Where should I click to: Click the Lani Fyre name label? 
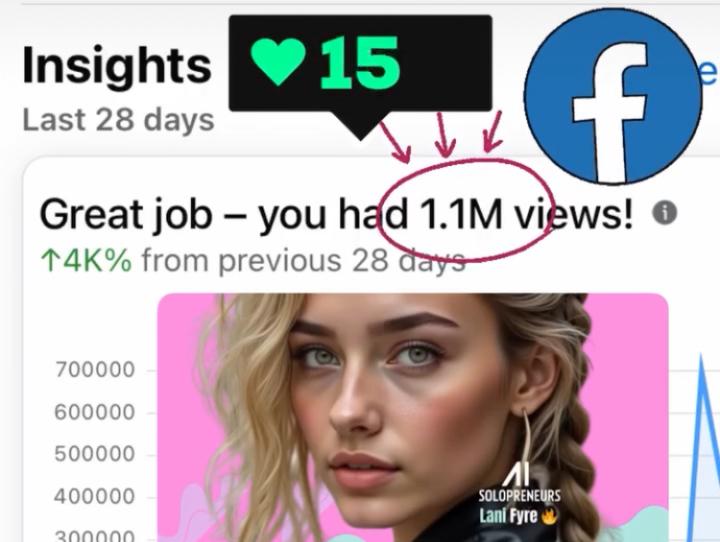[x=508, y=516]
